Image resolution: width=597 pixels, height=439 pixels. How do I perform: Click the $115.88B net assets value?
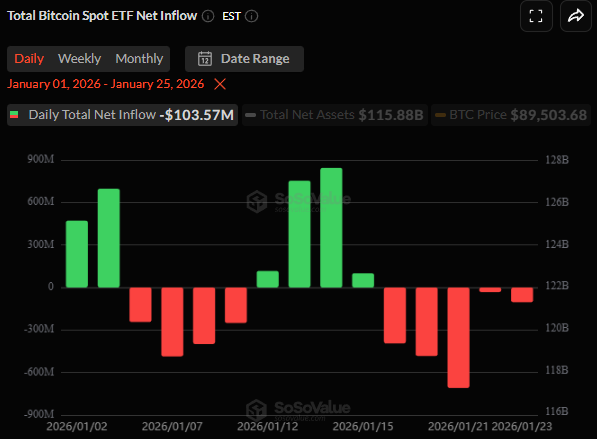click(391, 115)
